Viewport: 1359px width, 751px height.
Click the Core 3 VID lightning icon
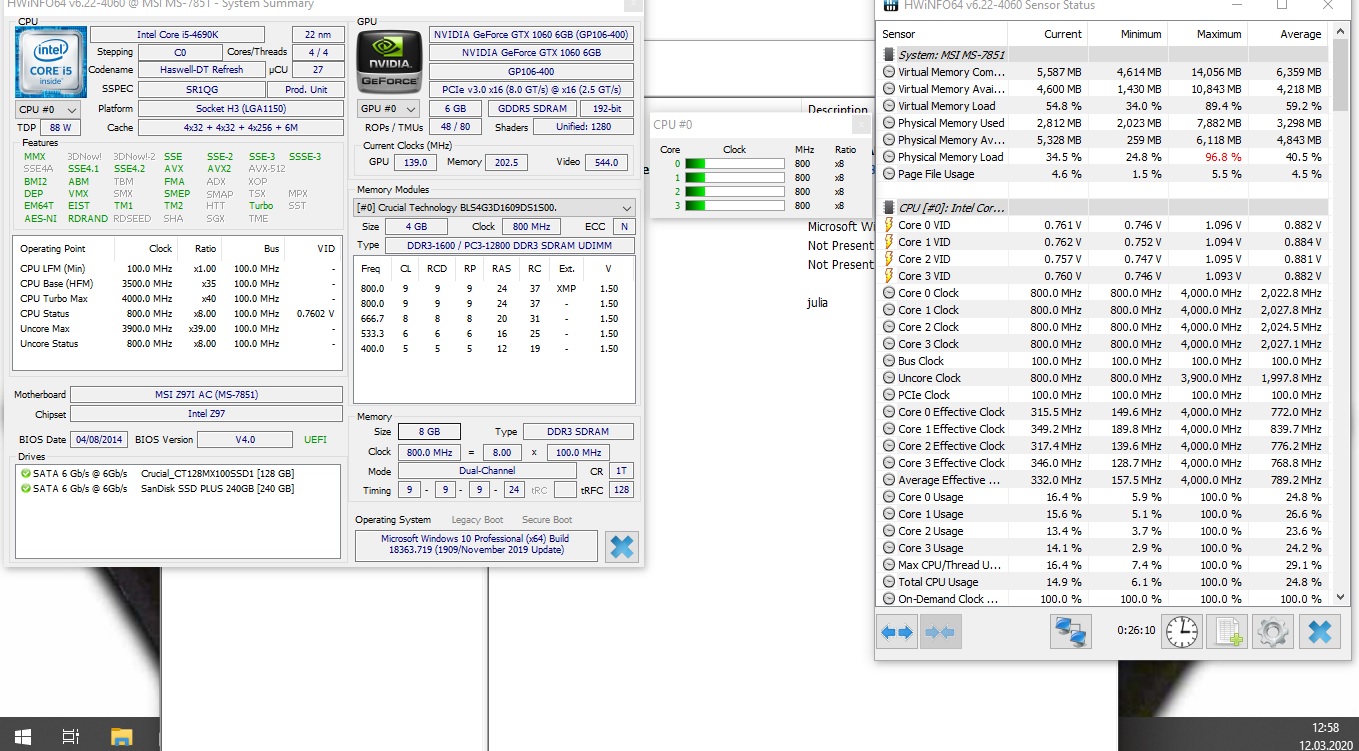tap(889, 276)
